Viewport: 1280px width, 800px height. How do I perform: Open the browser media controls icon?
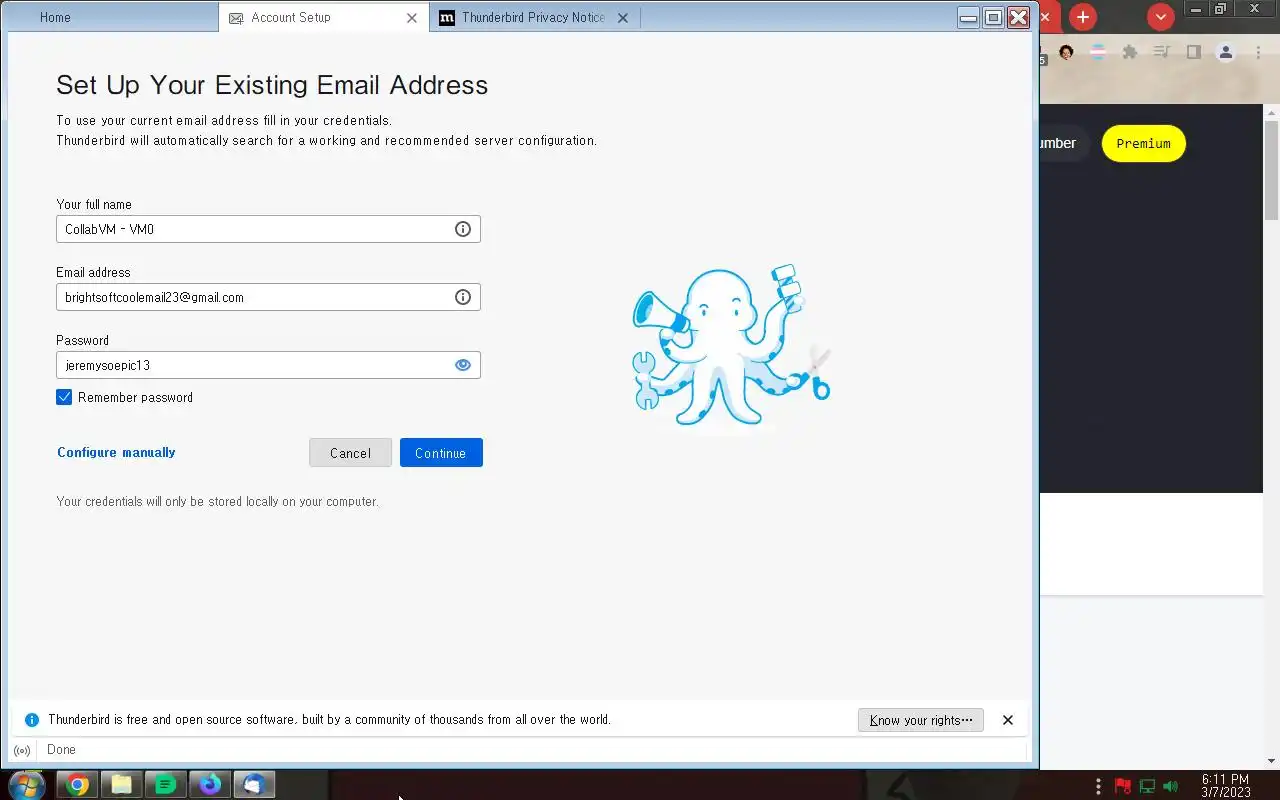(x=1161, y=52)
